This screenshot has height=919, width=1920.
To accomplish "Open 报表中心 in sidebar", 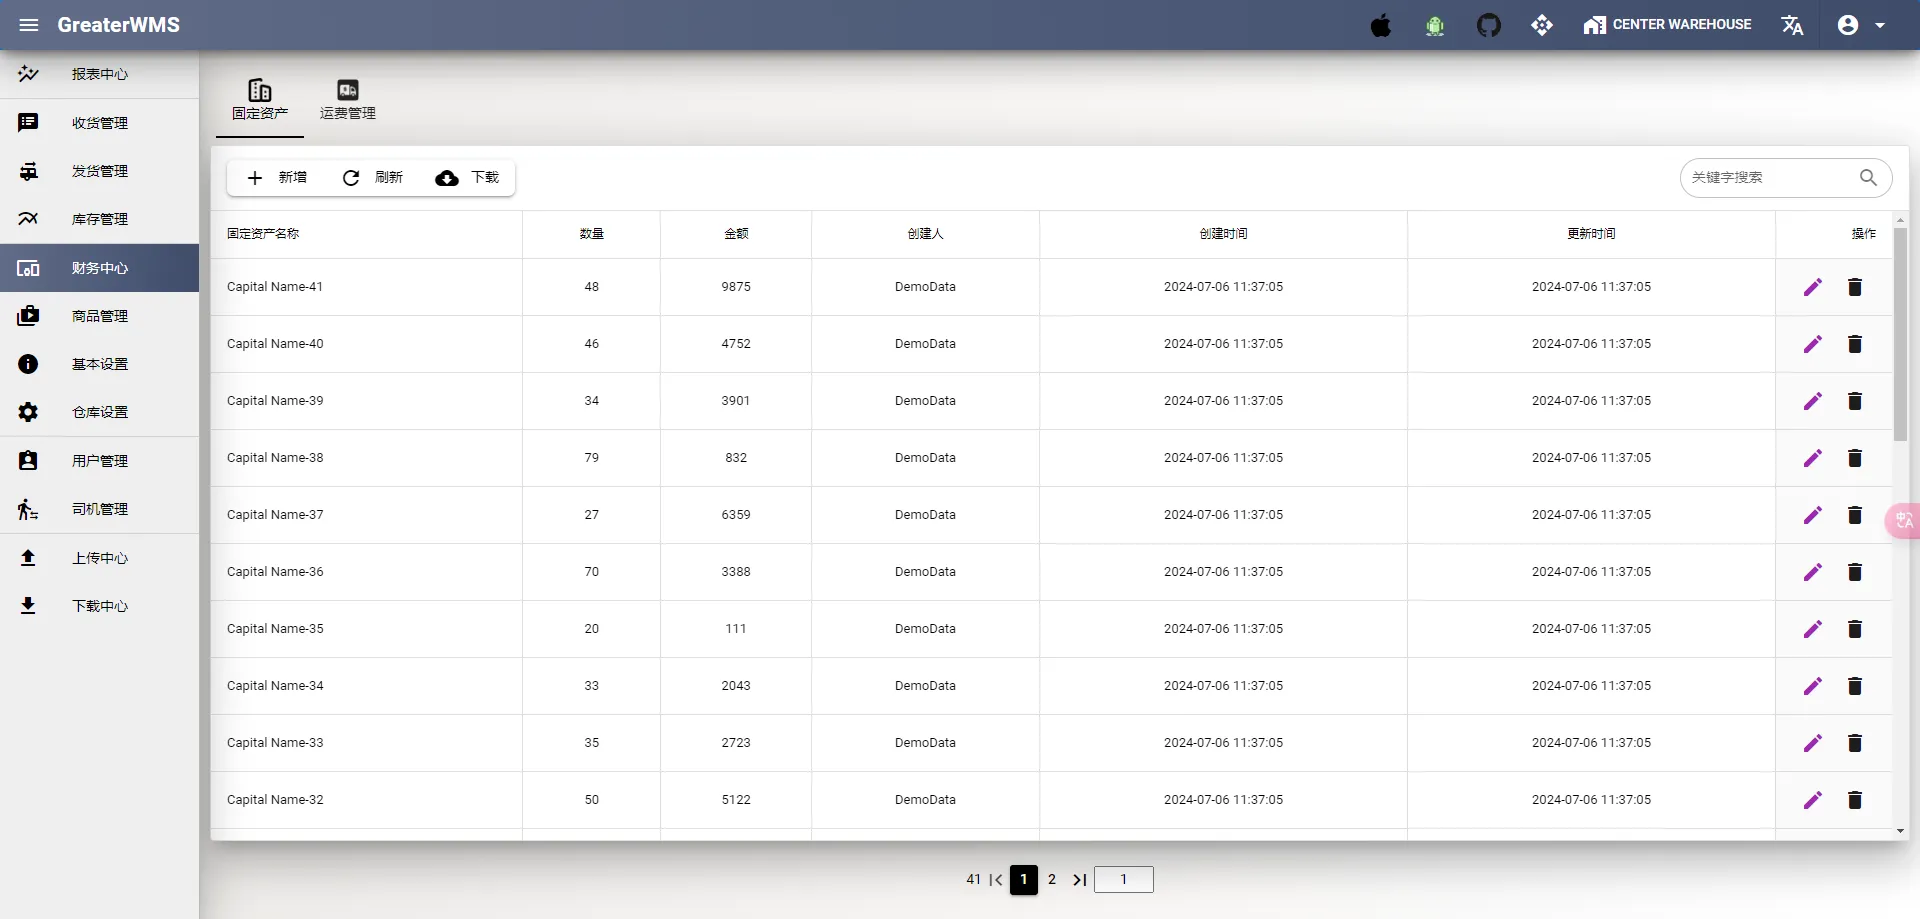I will [99, 74].
